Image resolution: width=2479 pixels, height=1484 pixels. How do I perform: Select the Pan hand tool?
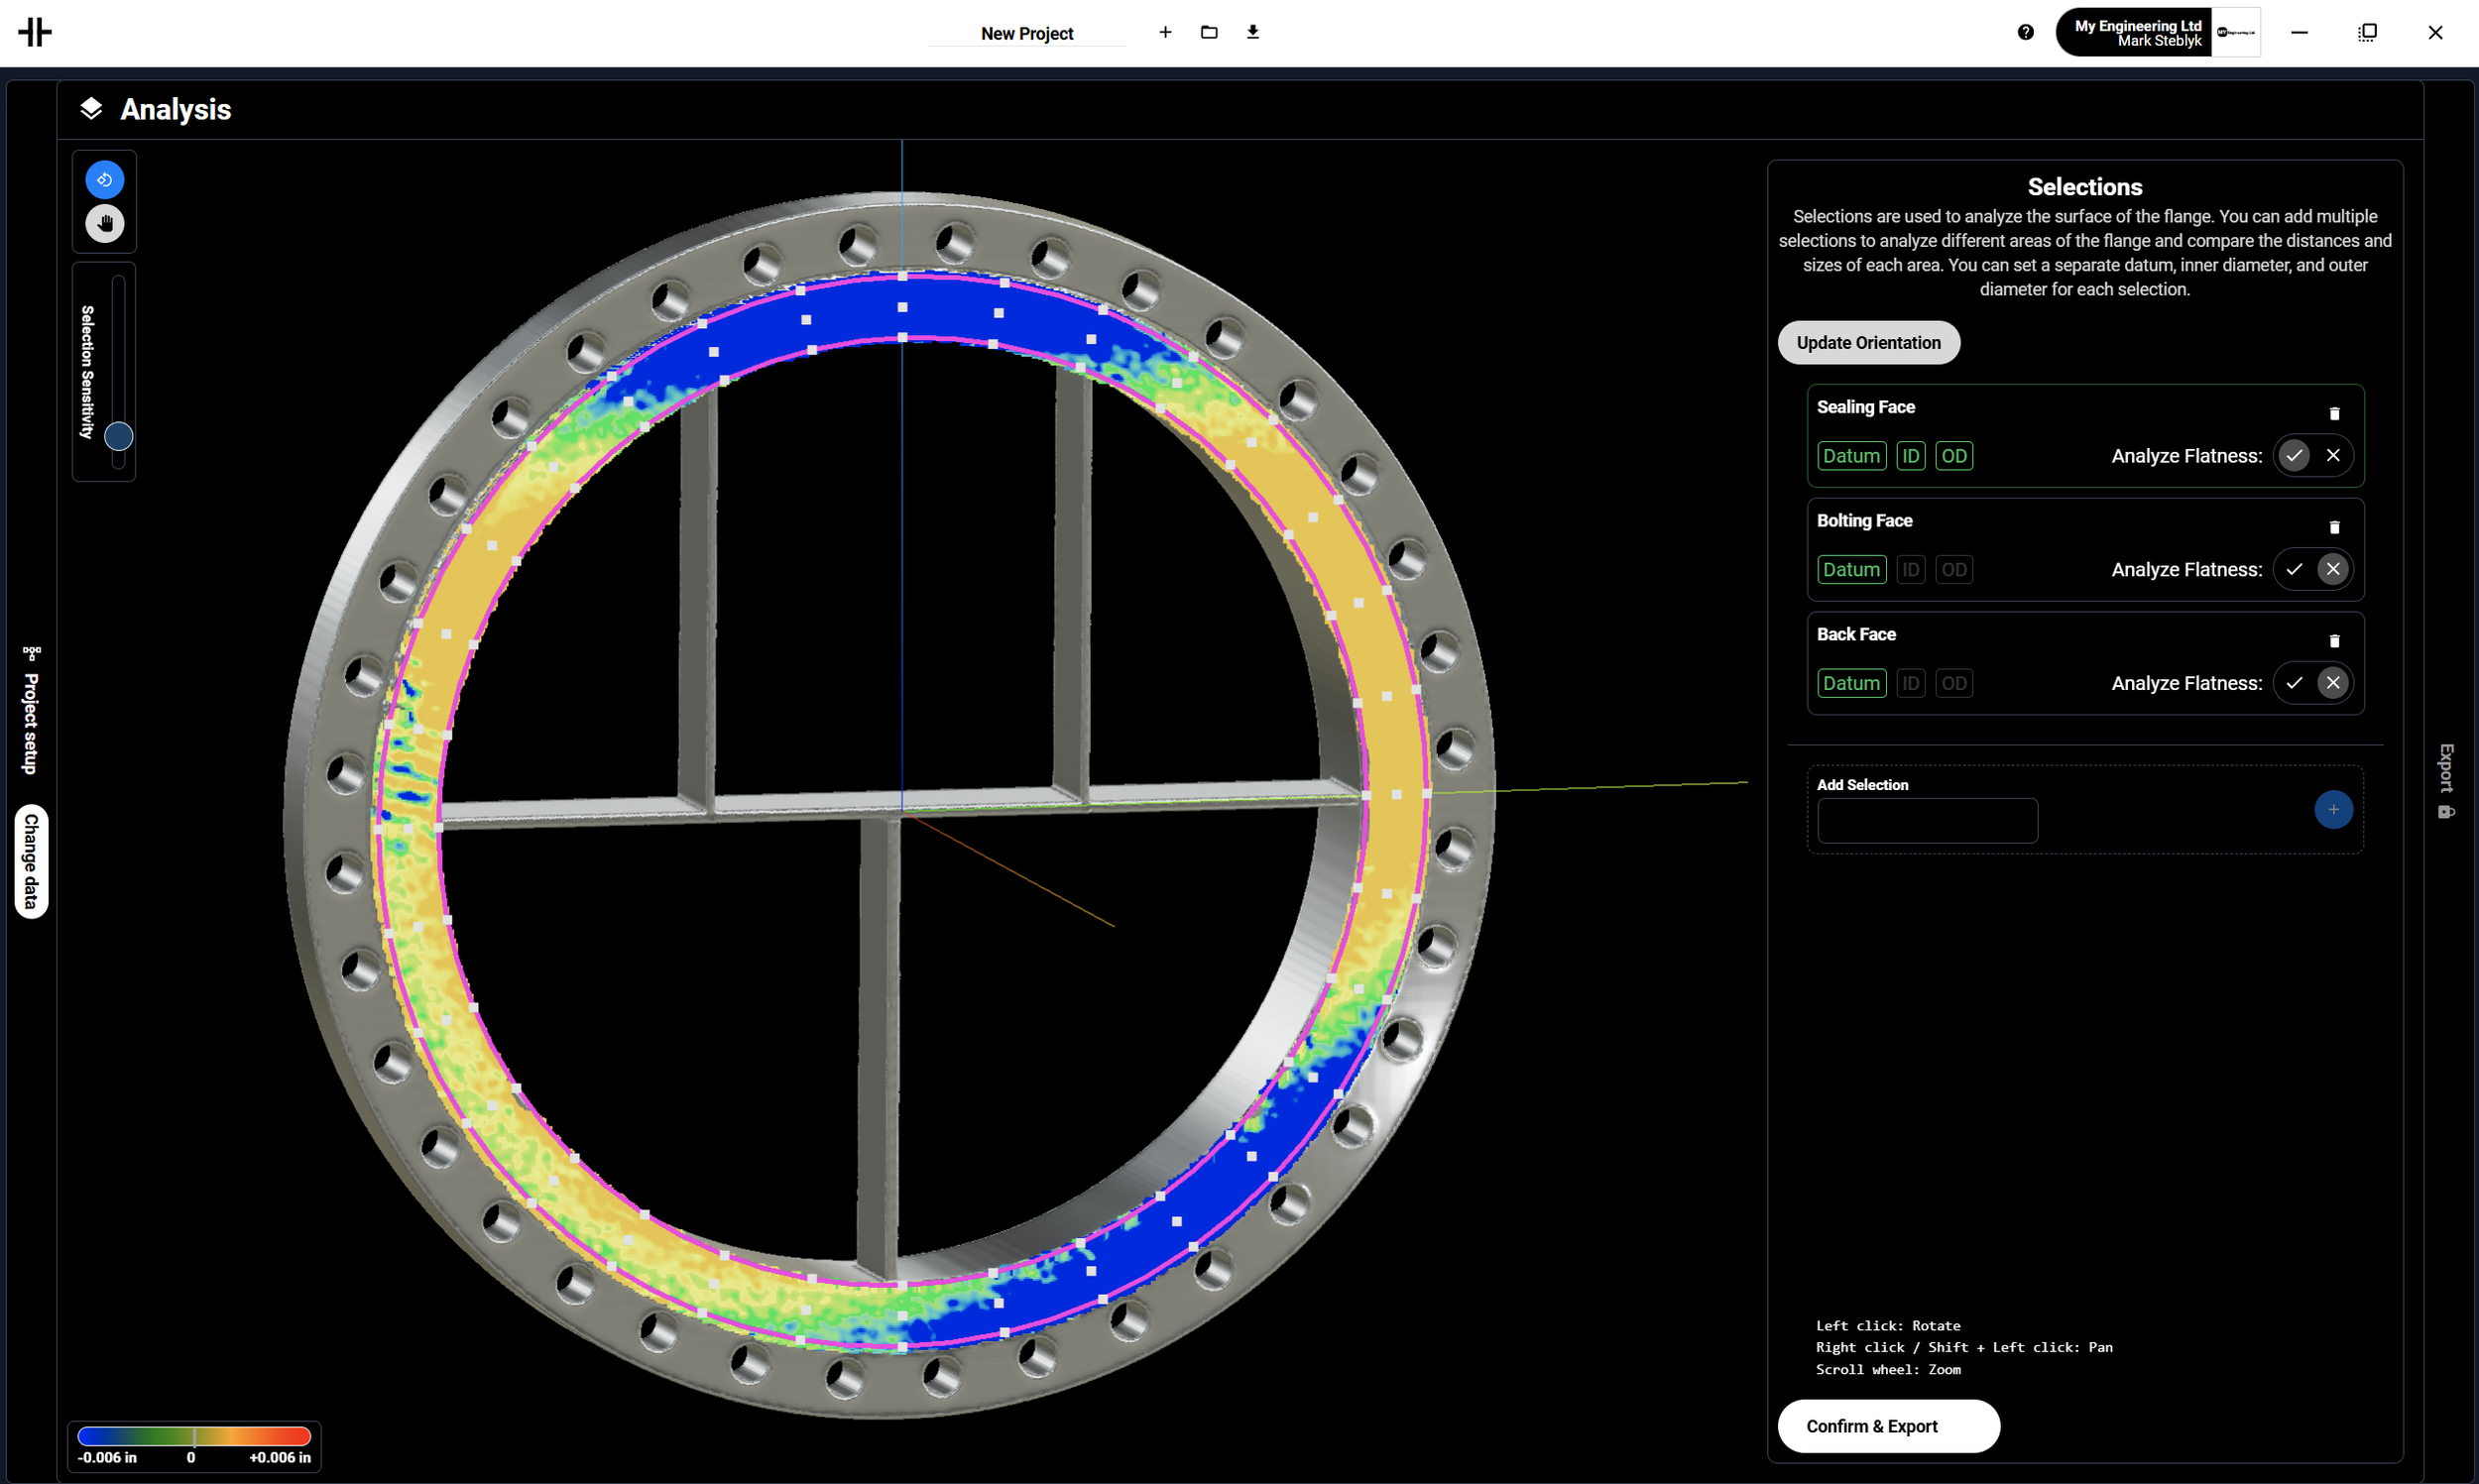pos(104,223)
